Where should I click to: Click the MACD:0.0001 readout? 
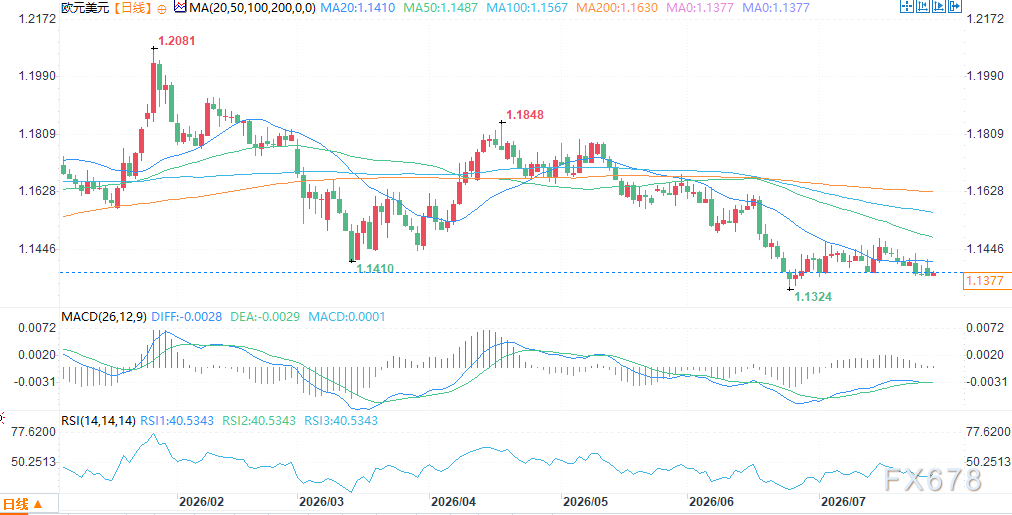click(347, 317)
